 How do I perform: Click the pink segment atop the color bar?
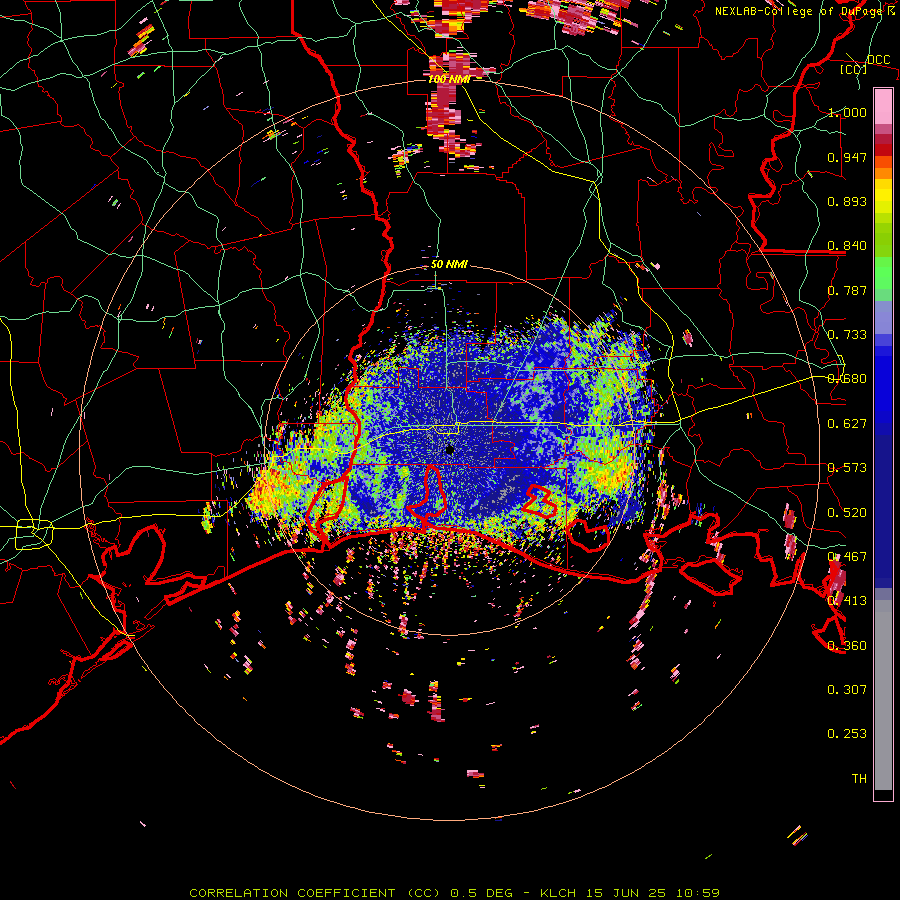click(x=883, y=106)
